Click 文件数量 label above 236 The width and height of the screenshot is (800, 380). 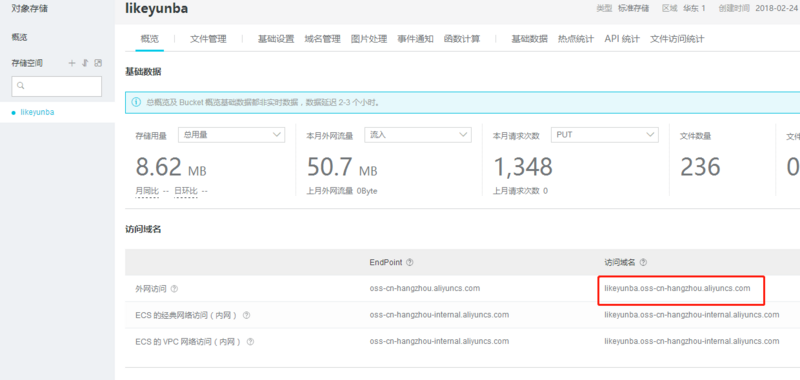tap(695, 136)
